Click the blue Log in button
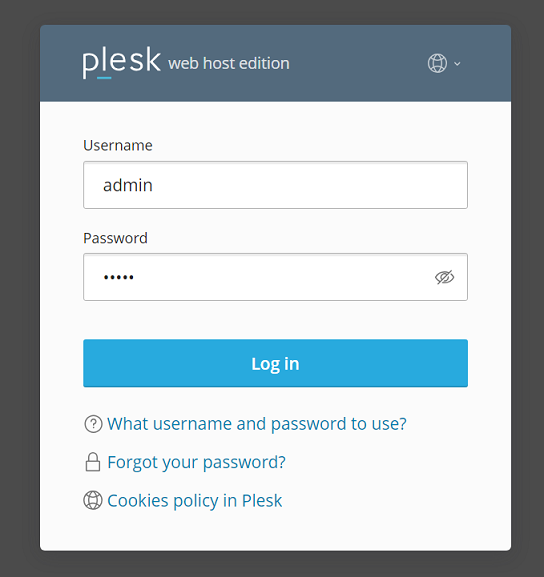This screenshot has width=544, height=577. [275, 363]
